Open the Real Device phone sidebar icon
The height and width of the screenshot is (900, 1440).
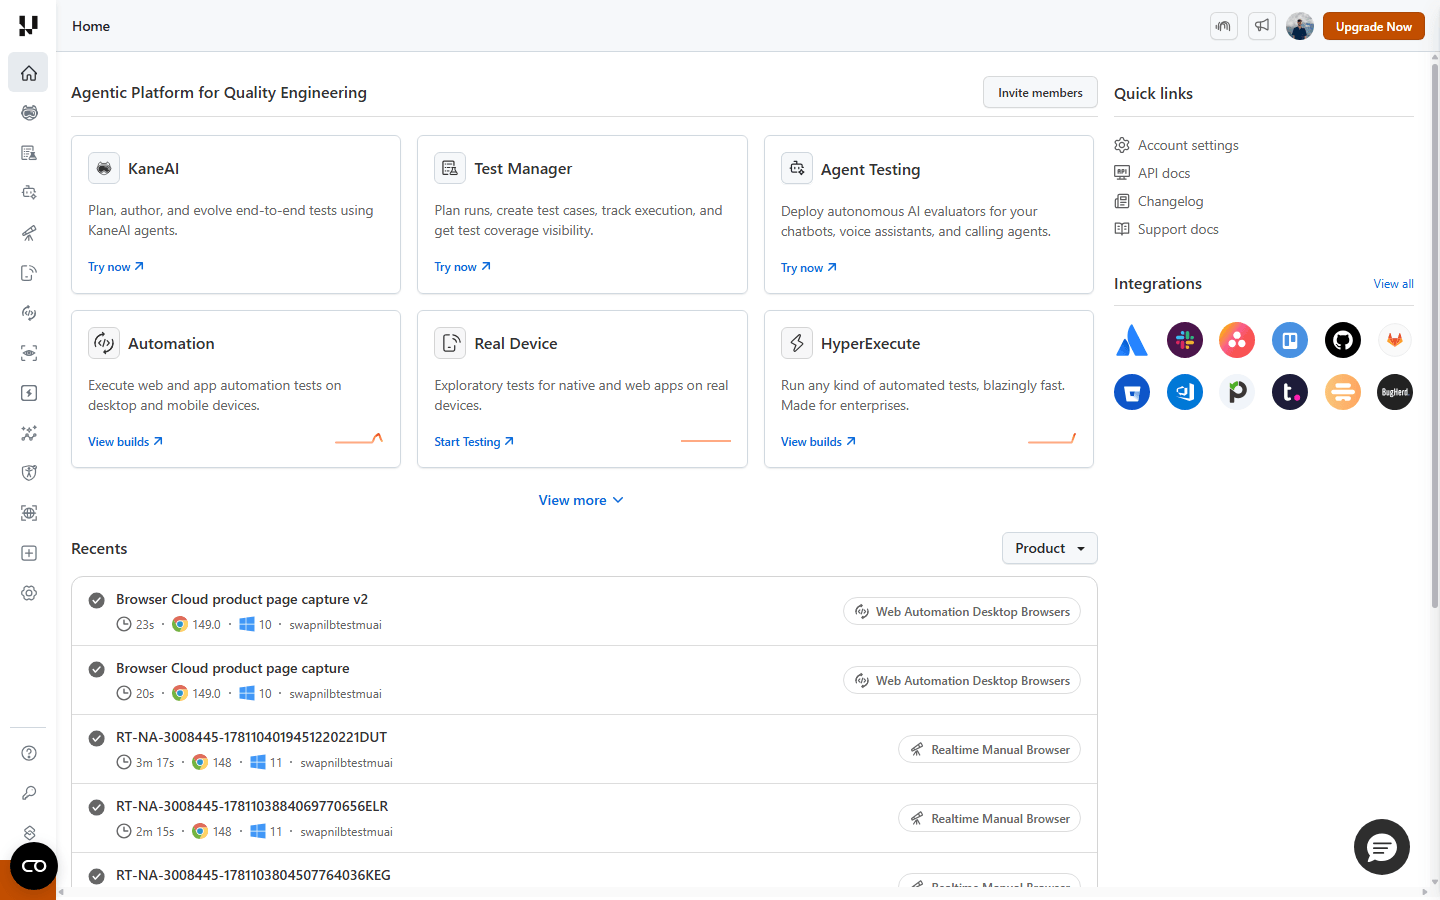[x=29, y=273]
